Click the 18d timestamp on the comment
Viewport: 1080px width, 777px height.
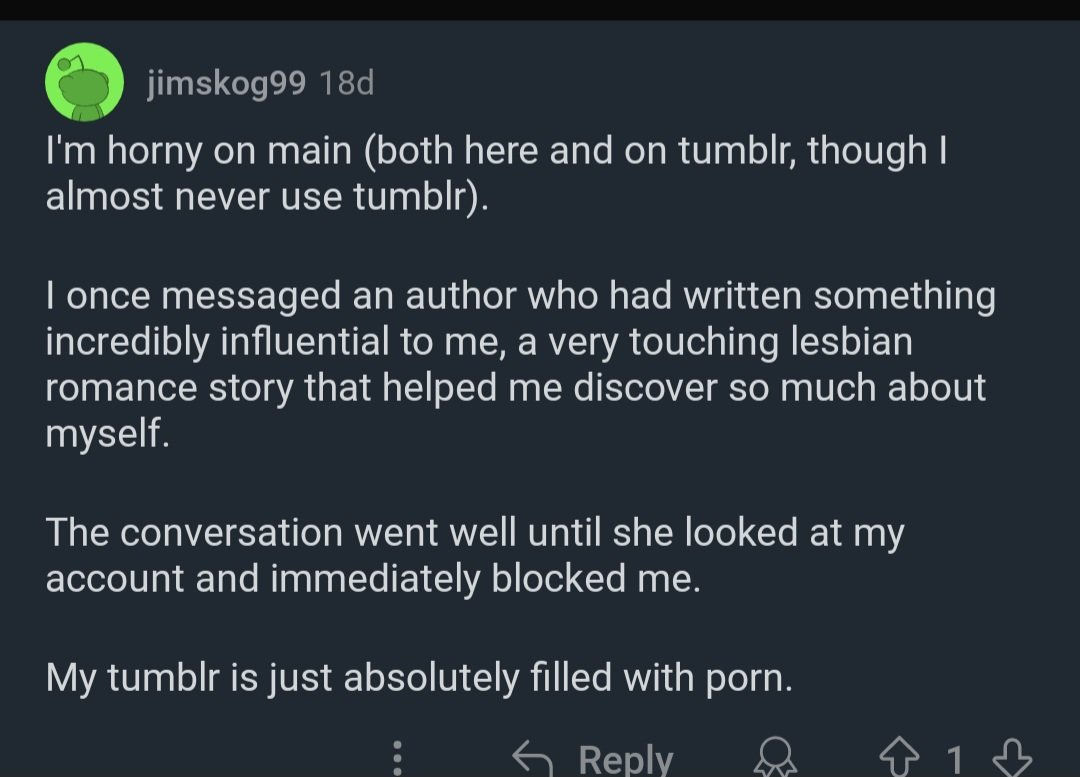(x=345, y=84)
